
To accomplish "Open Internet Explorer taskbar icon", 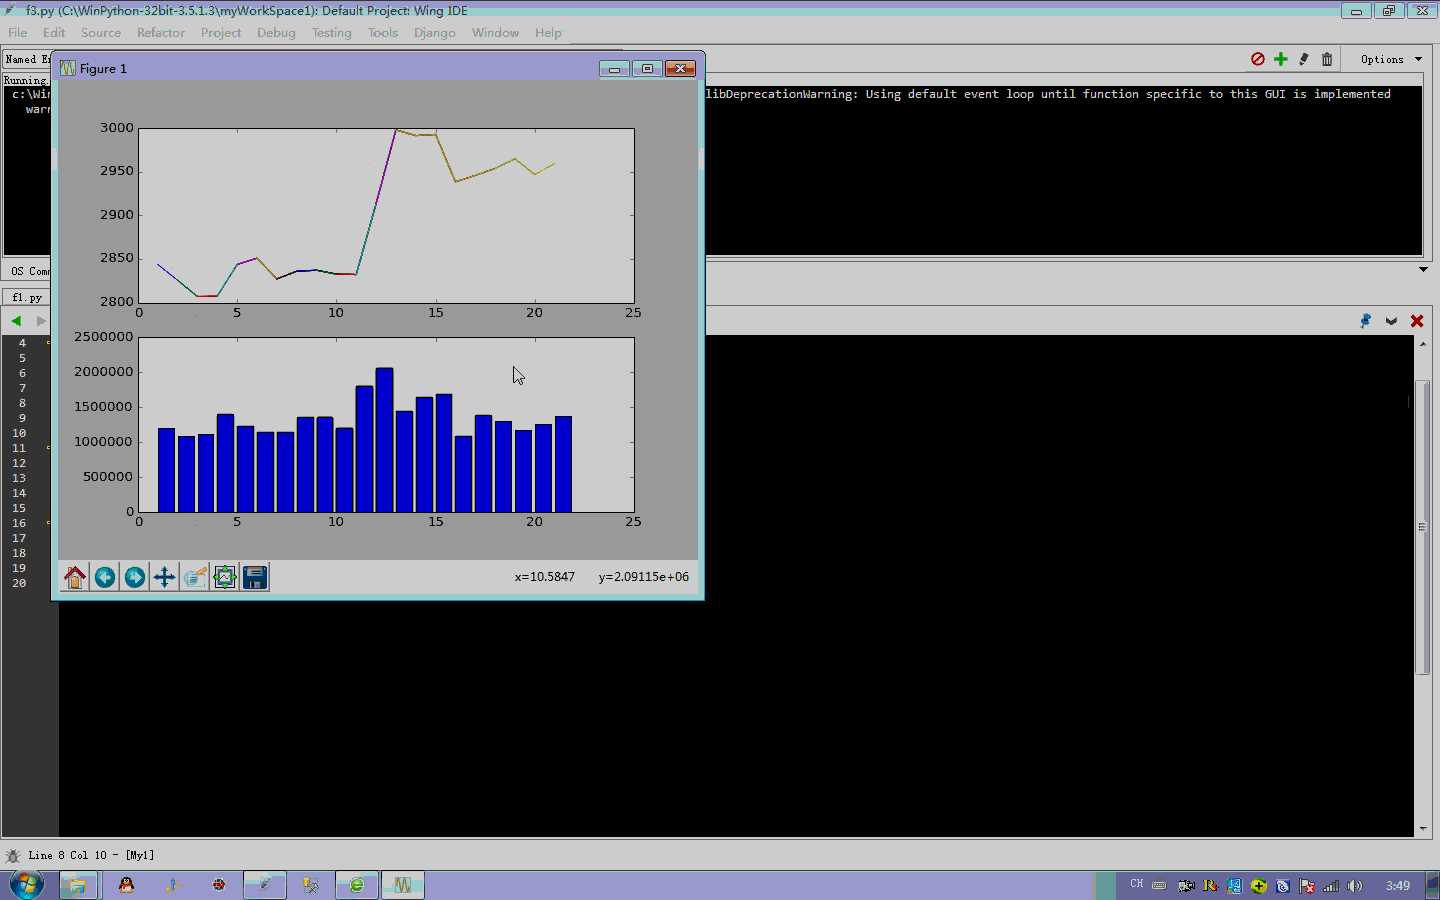I will pos(356,885).
